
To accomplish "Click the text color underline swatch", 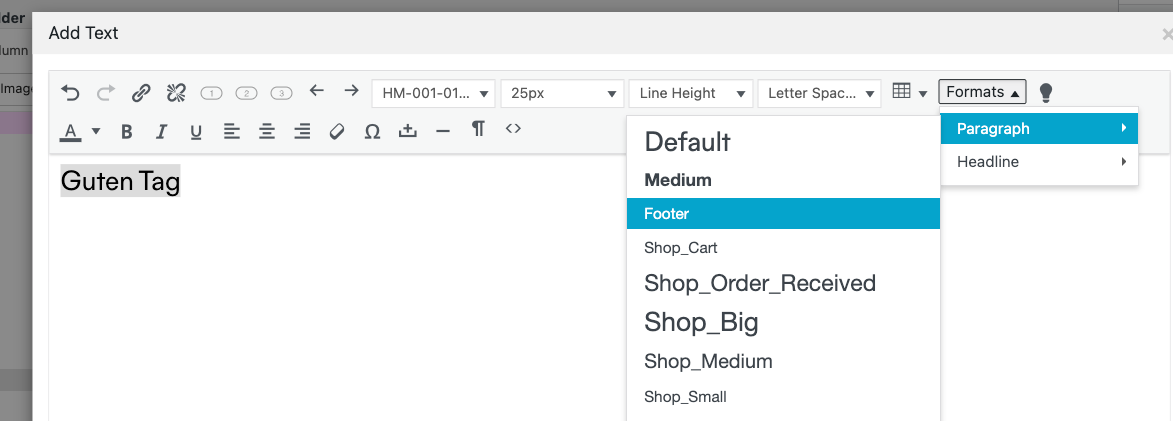I will (x=71, y=131).
